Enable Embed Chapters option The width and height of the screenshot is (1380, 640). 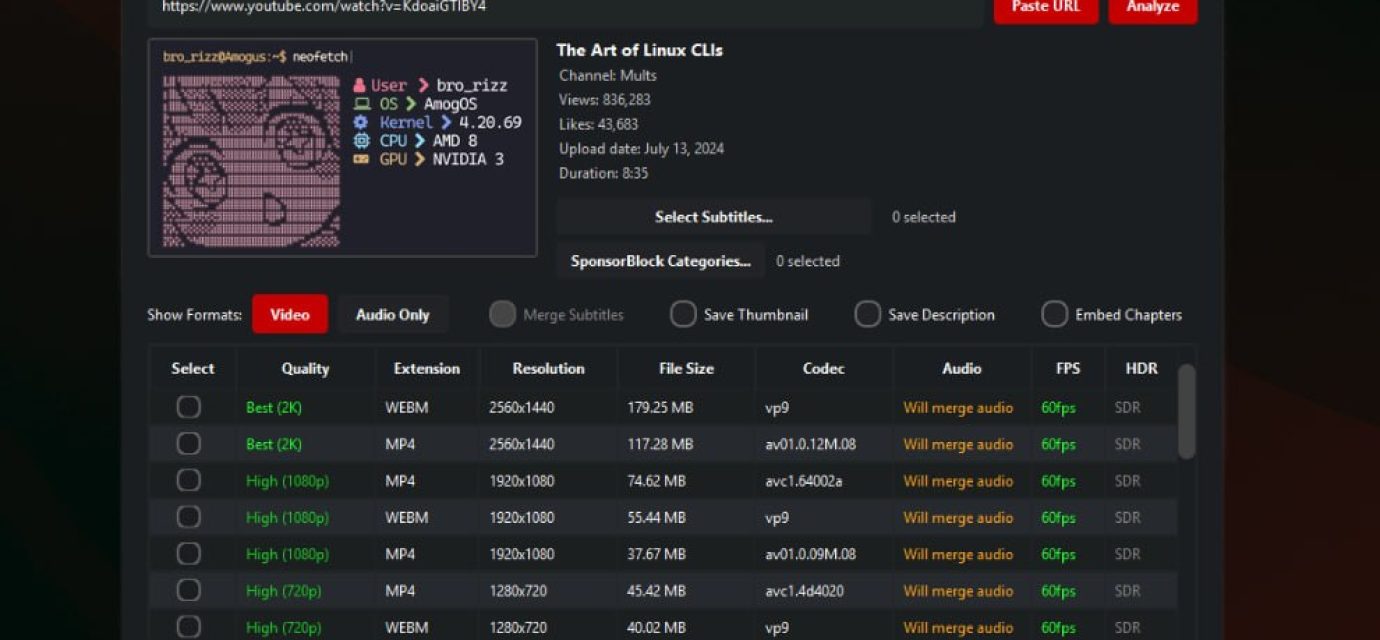click(x=1054, y=315)
